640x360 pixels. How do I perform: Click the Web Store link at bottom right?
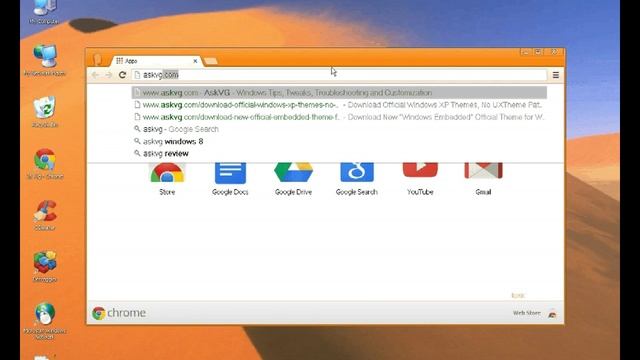(x=527, y=313)
